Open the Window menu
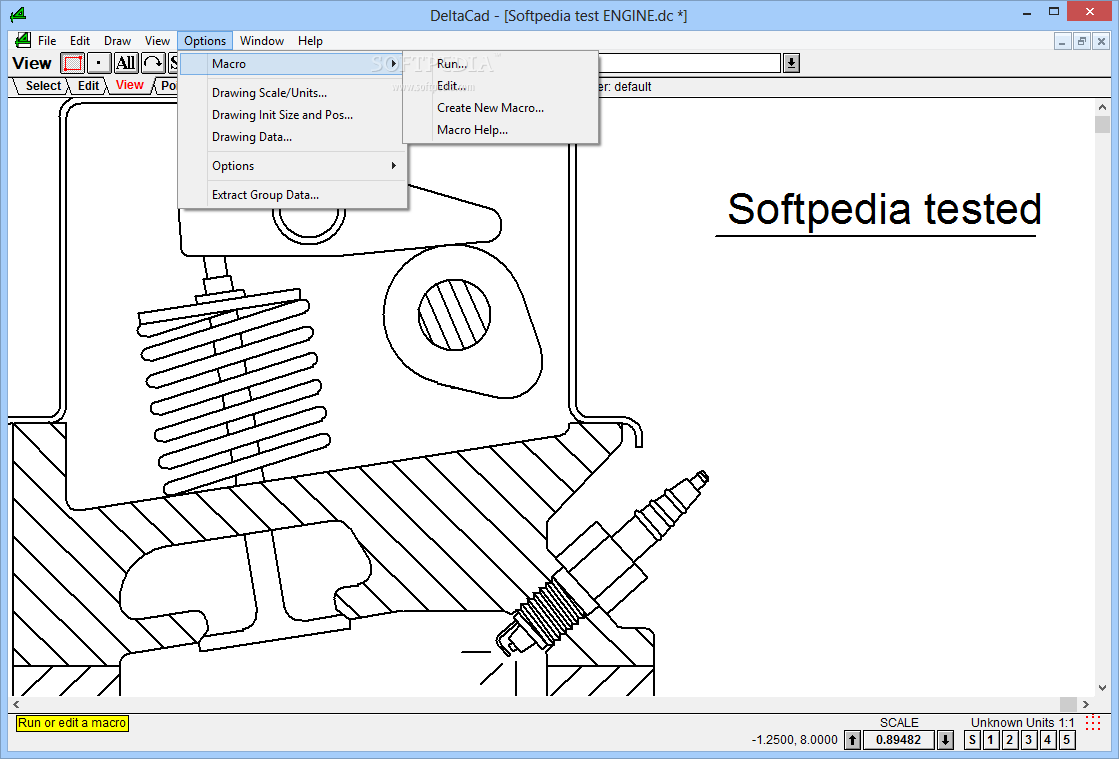Viewport: 1119px width, 759px height. click(262, 41)
